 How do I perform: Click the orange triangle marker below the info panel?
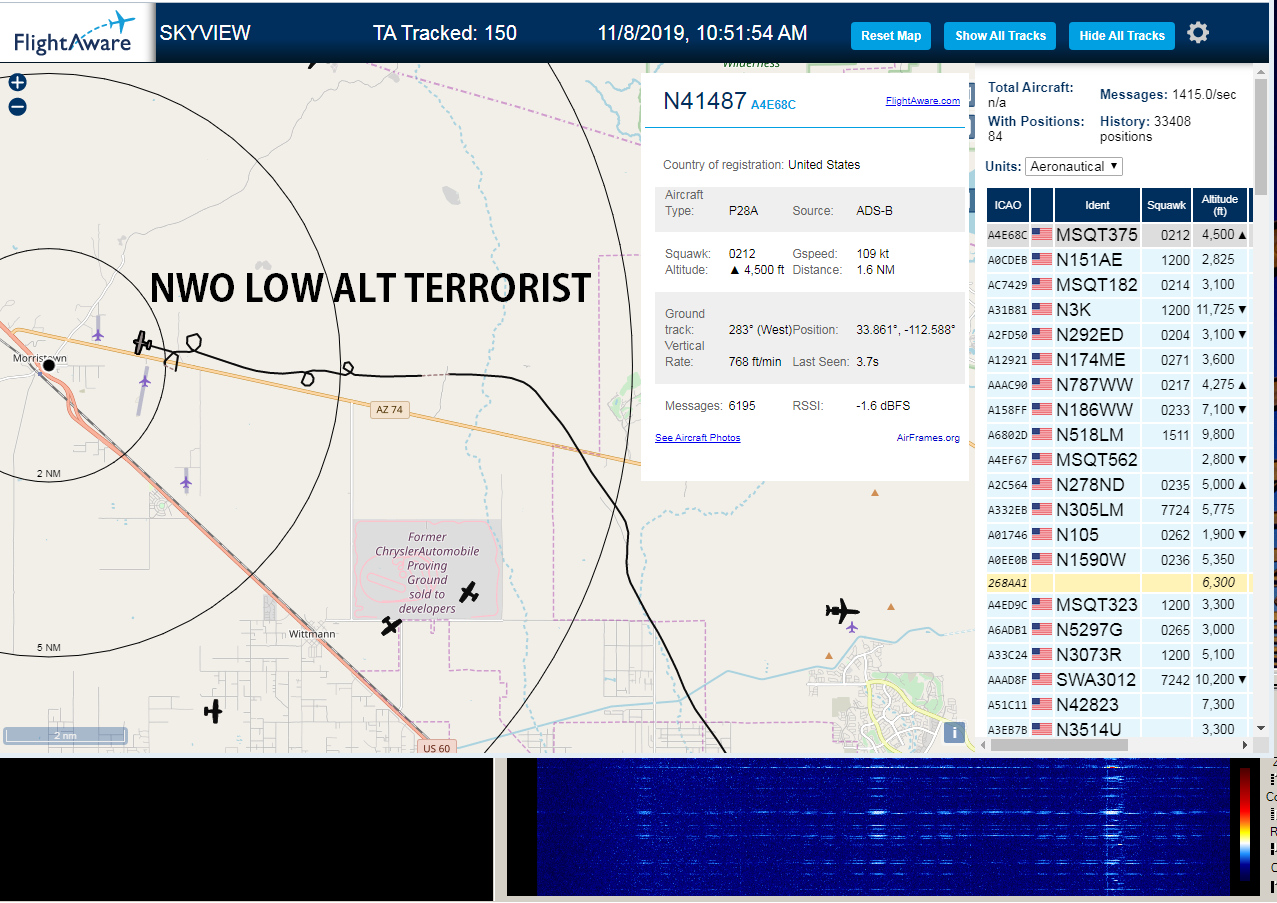(x=875, y=492)
